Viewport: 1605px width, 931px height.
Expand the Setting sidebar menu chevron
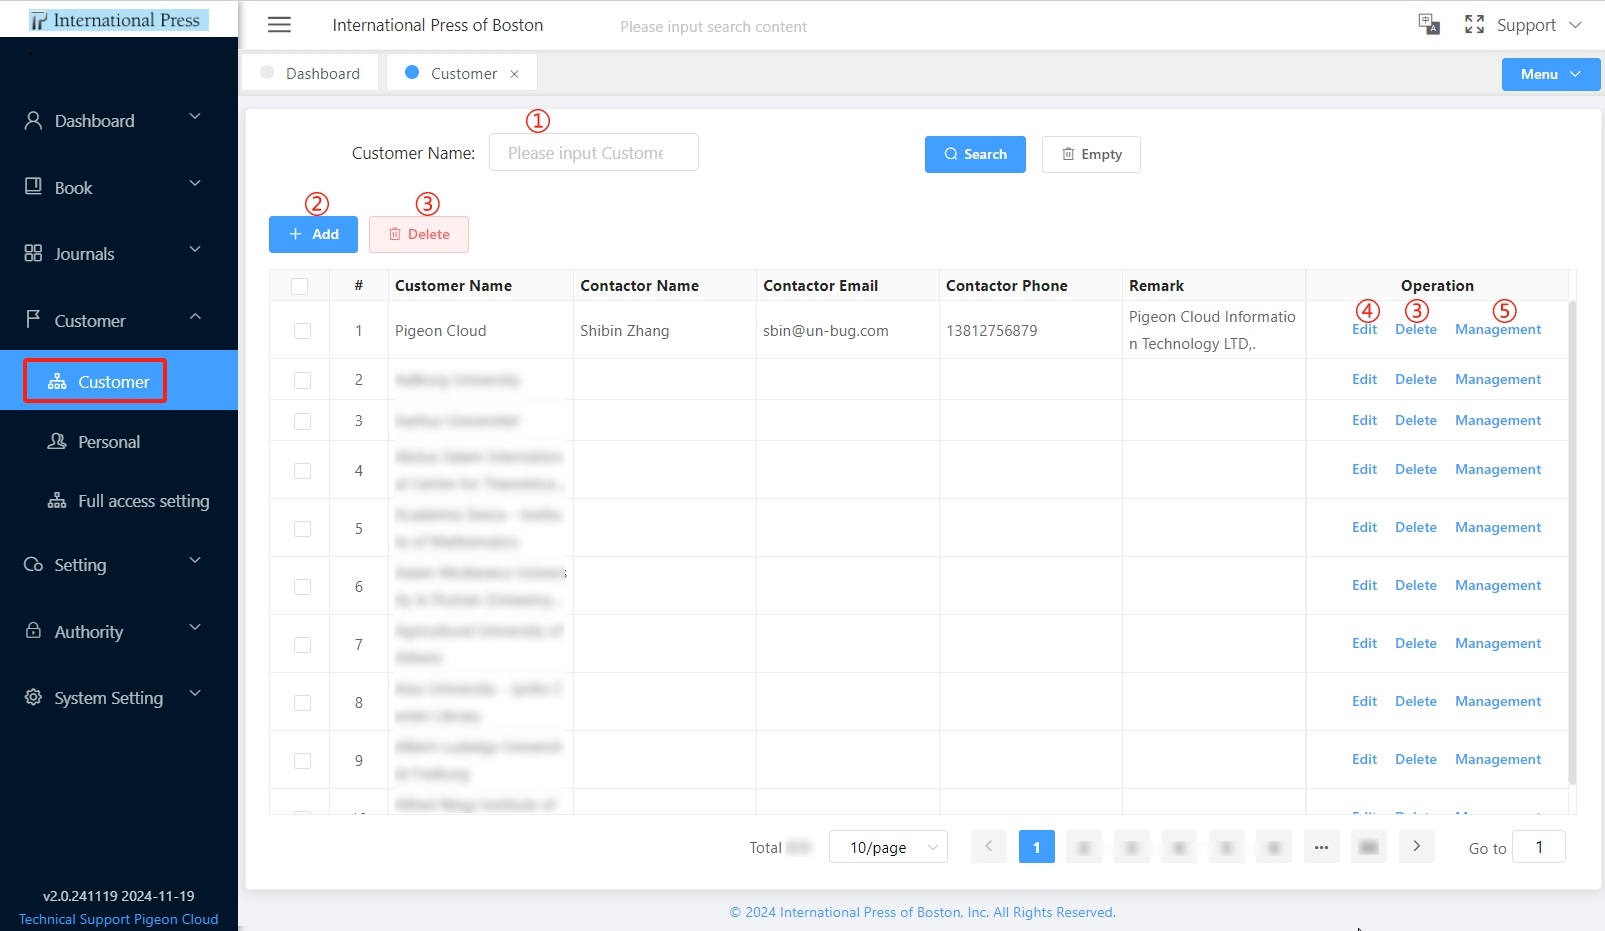195,560
